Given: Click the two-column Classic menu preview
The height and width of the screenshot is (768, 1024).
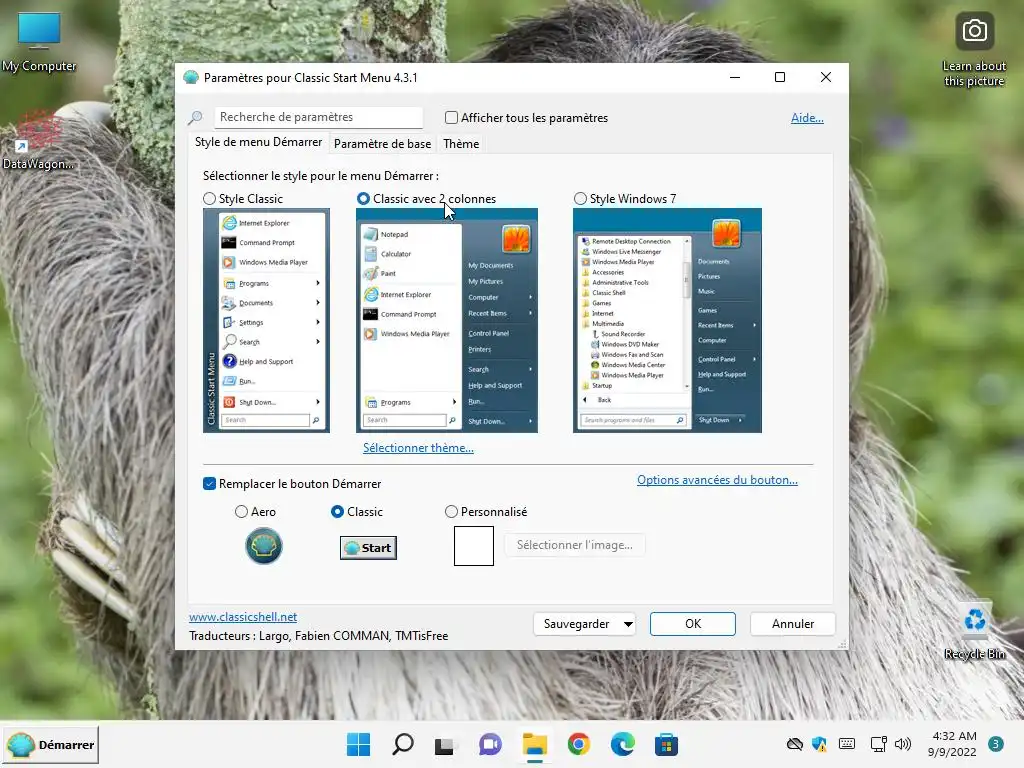Looking at the screenshot, I should point(447,320).
